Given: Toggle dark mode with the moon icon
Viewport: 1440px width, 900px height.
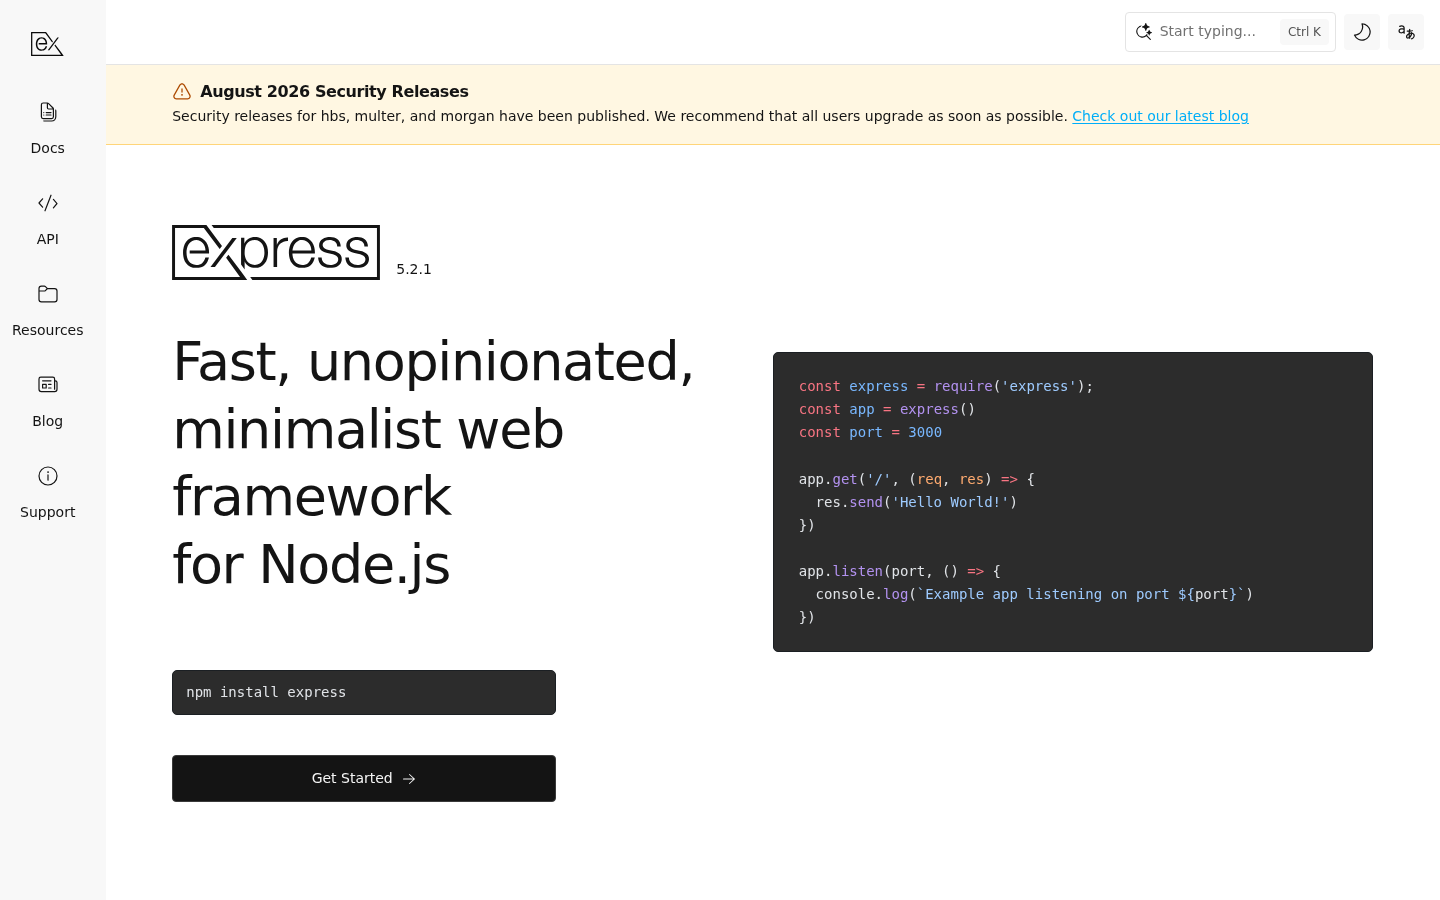Looking at the screenshot, I should 1362,32.
